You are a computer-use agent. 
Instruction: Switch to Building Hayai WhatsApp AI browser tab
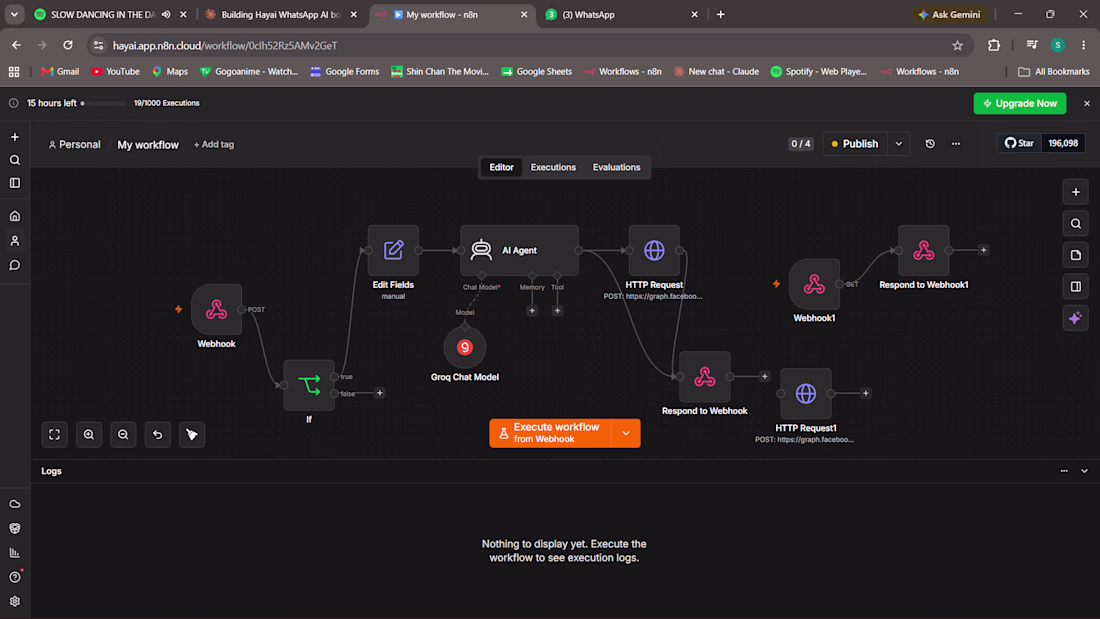(x=281, y=14)
